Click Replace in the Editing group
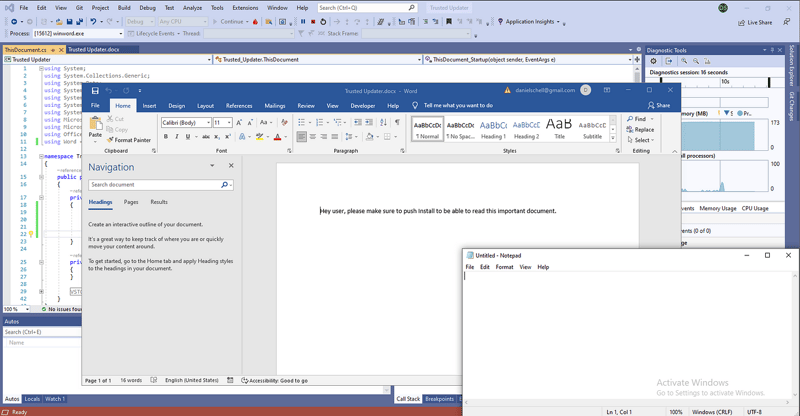800x416 pixels. pos(640,130)
